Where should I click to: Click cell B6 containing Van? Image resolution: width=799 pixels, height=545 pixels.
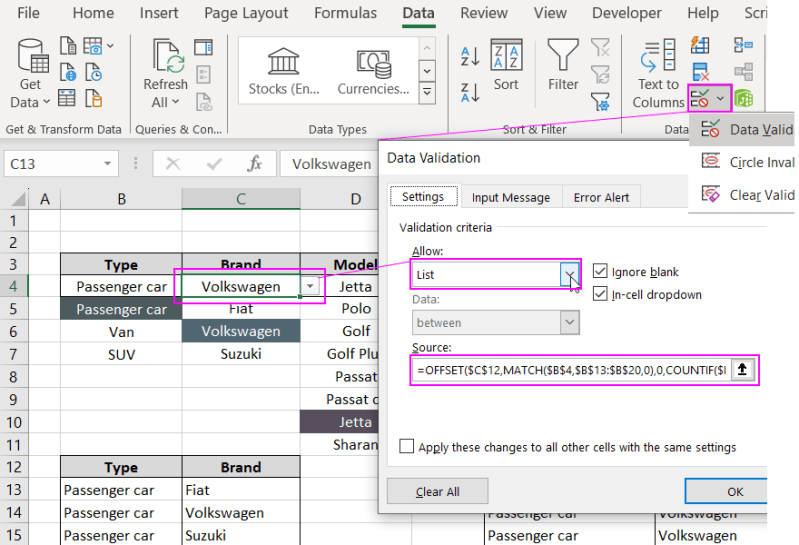[x=121, y=332]
